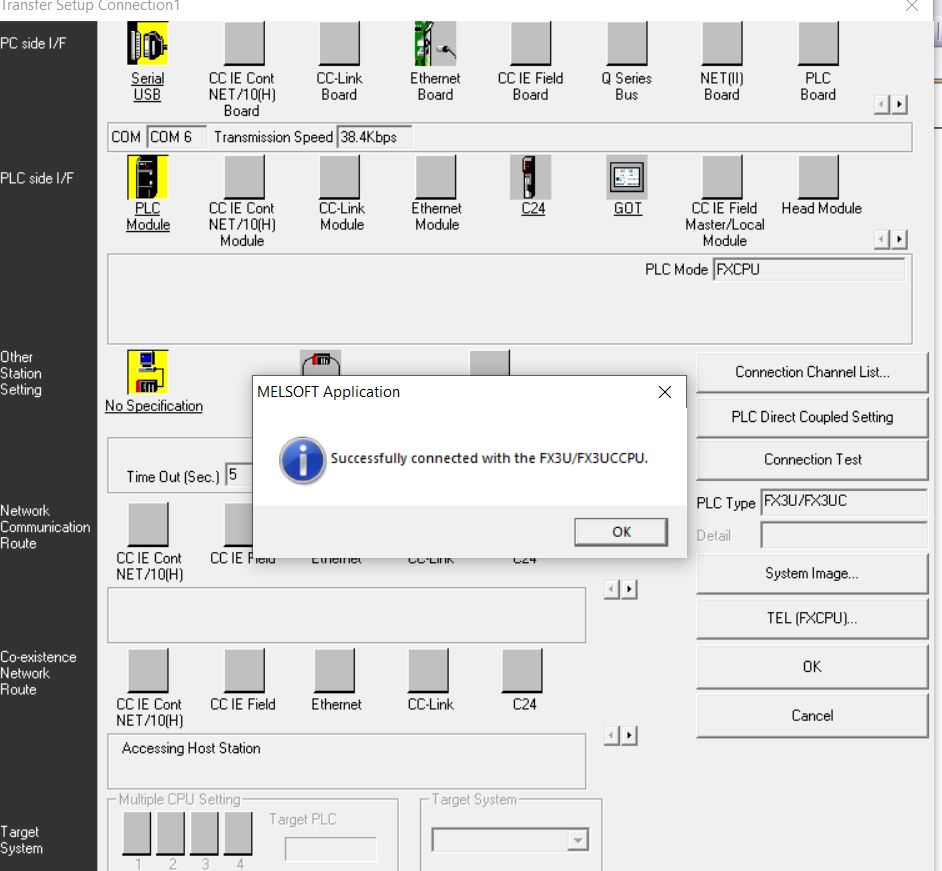Run the Connection Test
Viewport: 942px width, 871px height.
click(812, 460)
